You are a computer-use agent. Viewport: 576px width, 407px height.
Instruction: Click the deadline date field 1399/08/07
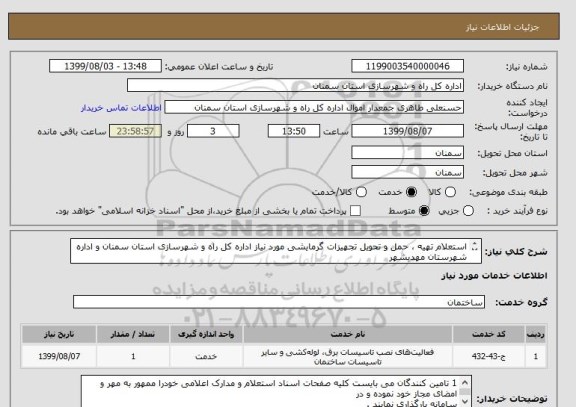click(407, 131)
